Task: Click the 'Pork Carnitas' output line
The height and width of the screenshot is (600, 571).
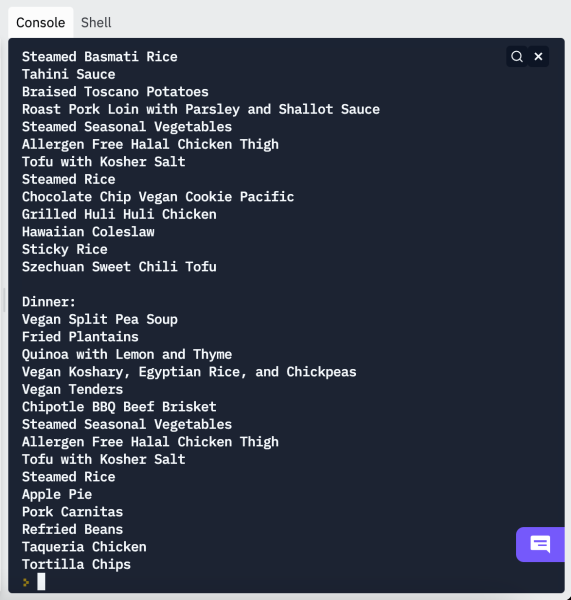Action: point(73,512)
